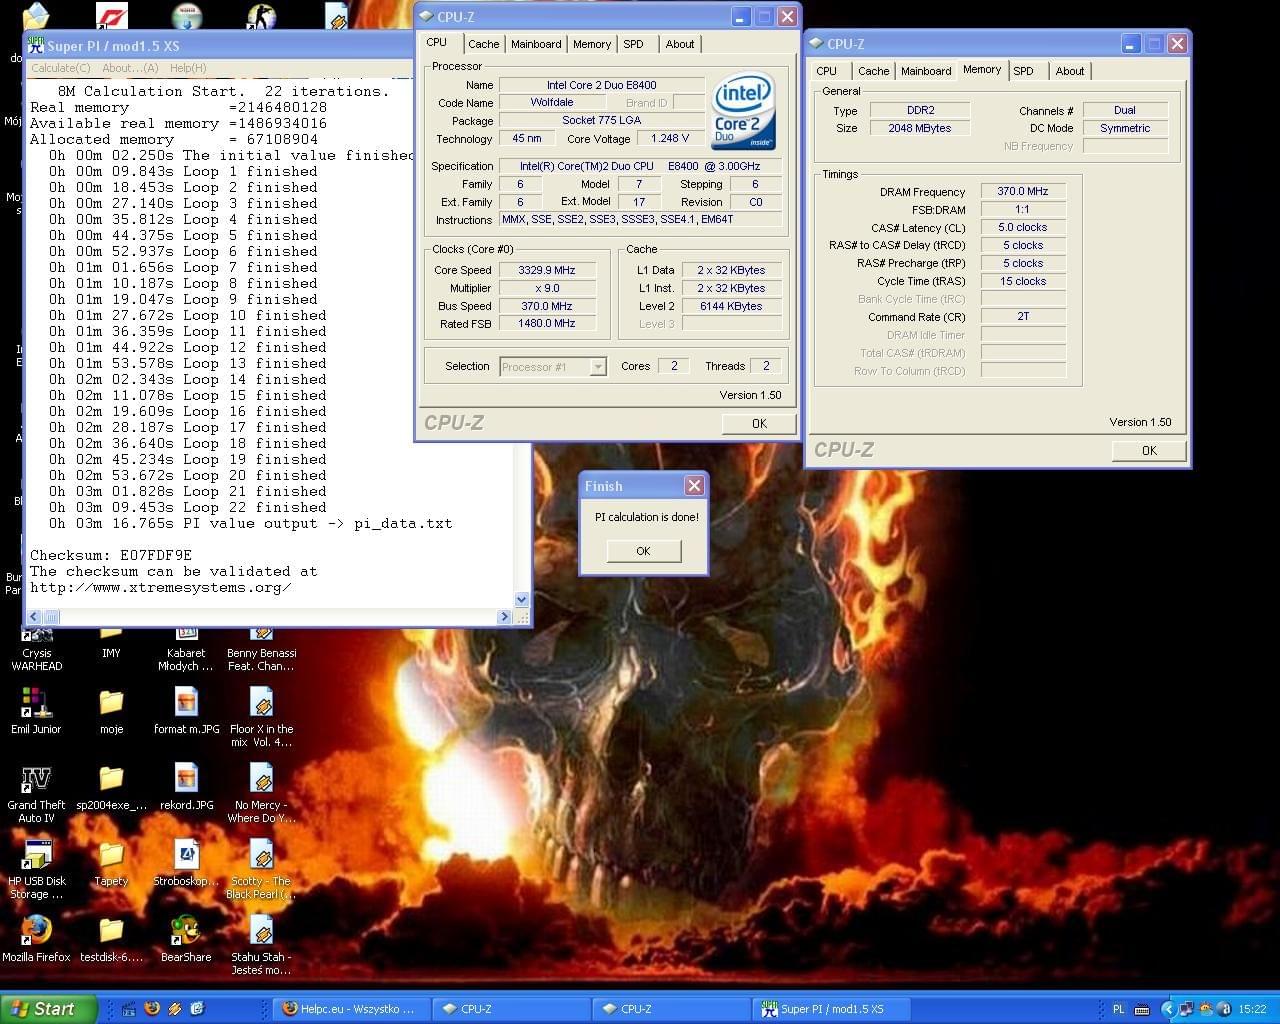Open the format m.JPG image file

(186, 711)
